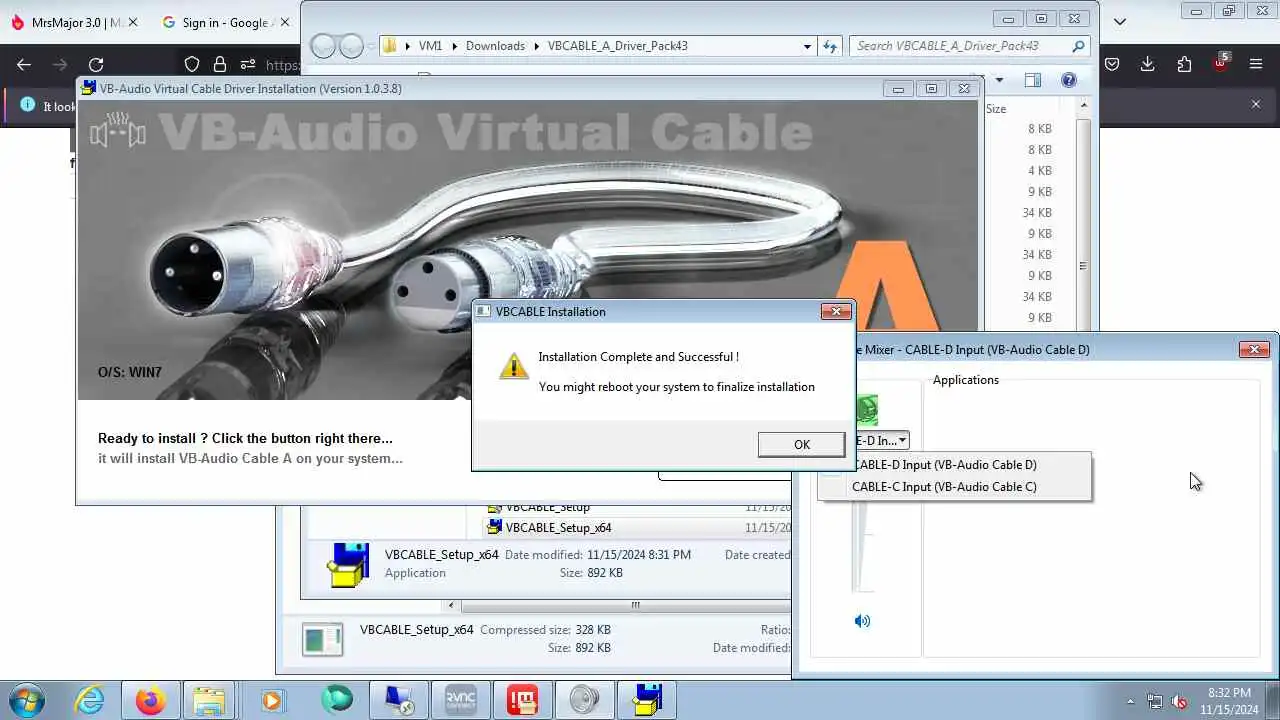Click VBCABLE_A_Driver_Pack43 breadcrumb segment

click(x=617, y=46)
